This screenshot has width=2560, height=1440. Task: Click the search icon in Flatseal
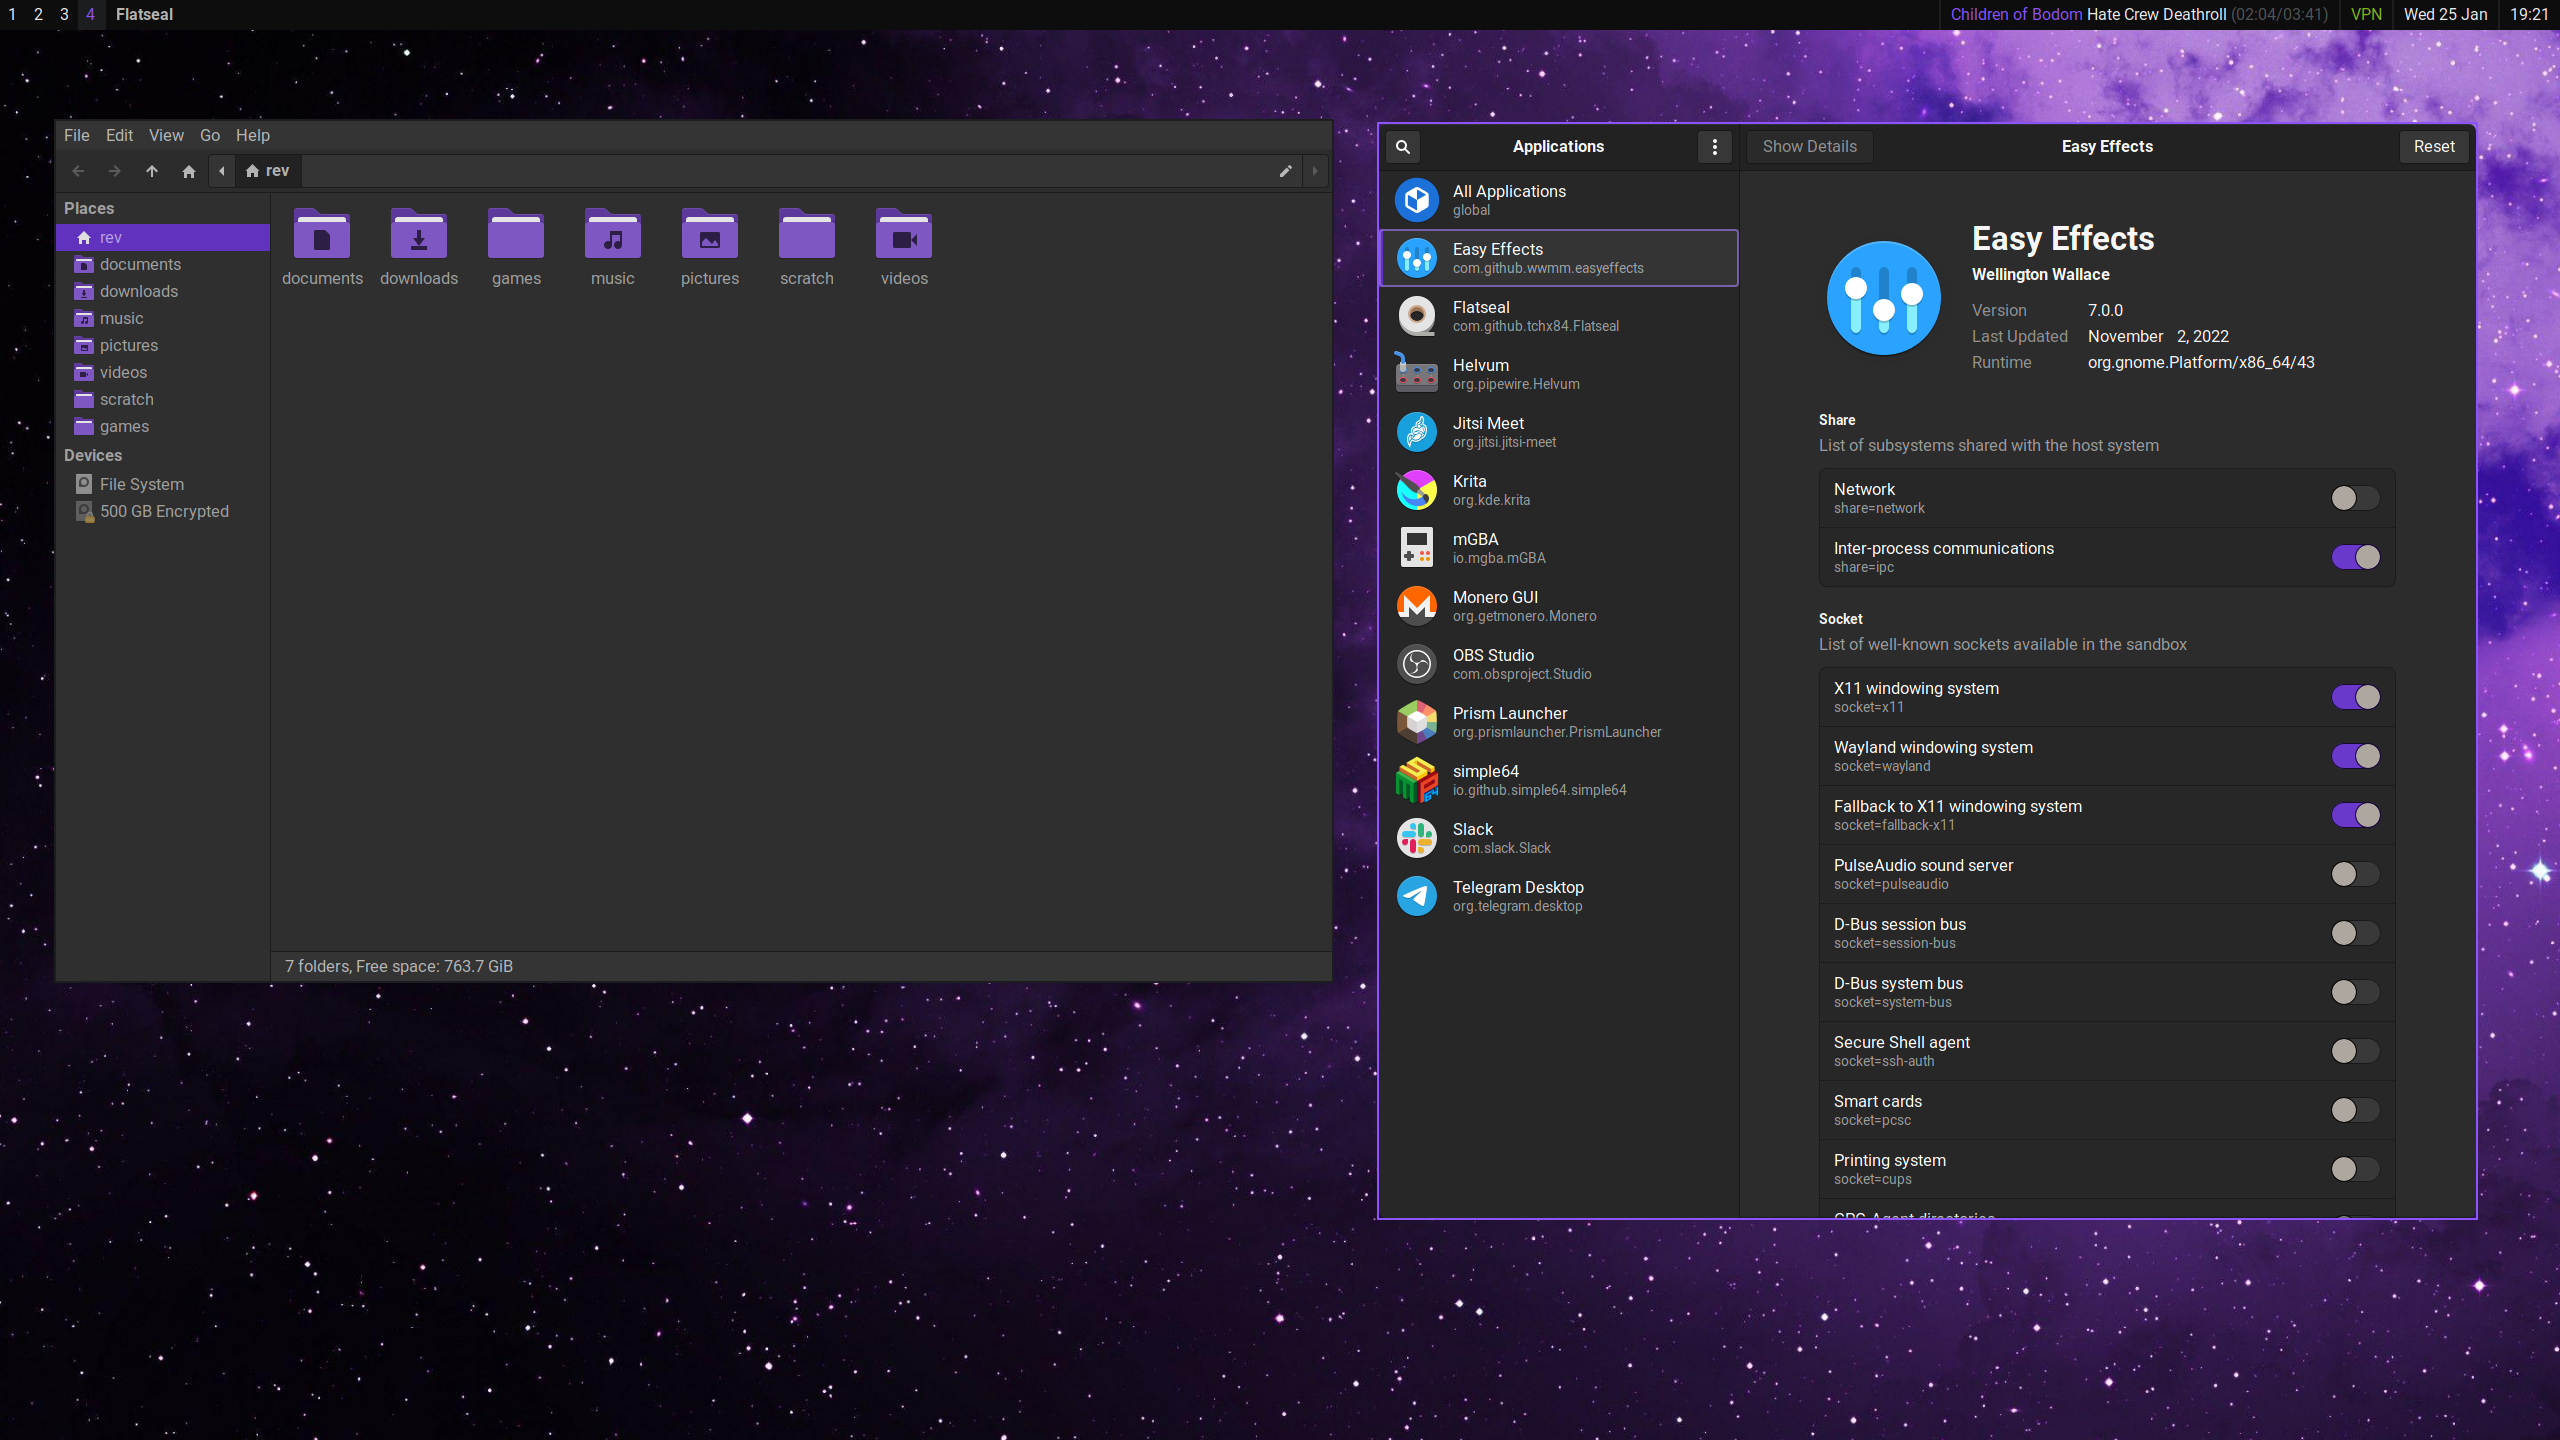point(1403,147)
